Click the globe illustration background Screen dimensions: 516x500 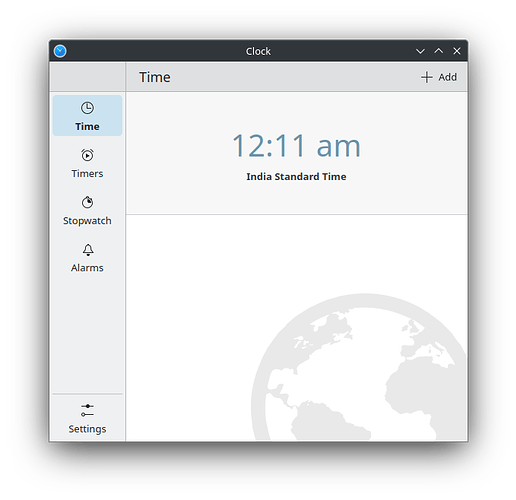[358, 367]
